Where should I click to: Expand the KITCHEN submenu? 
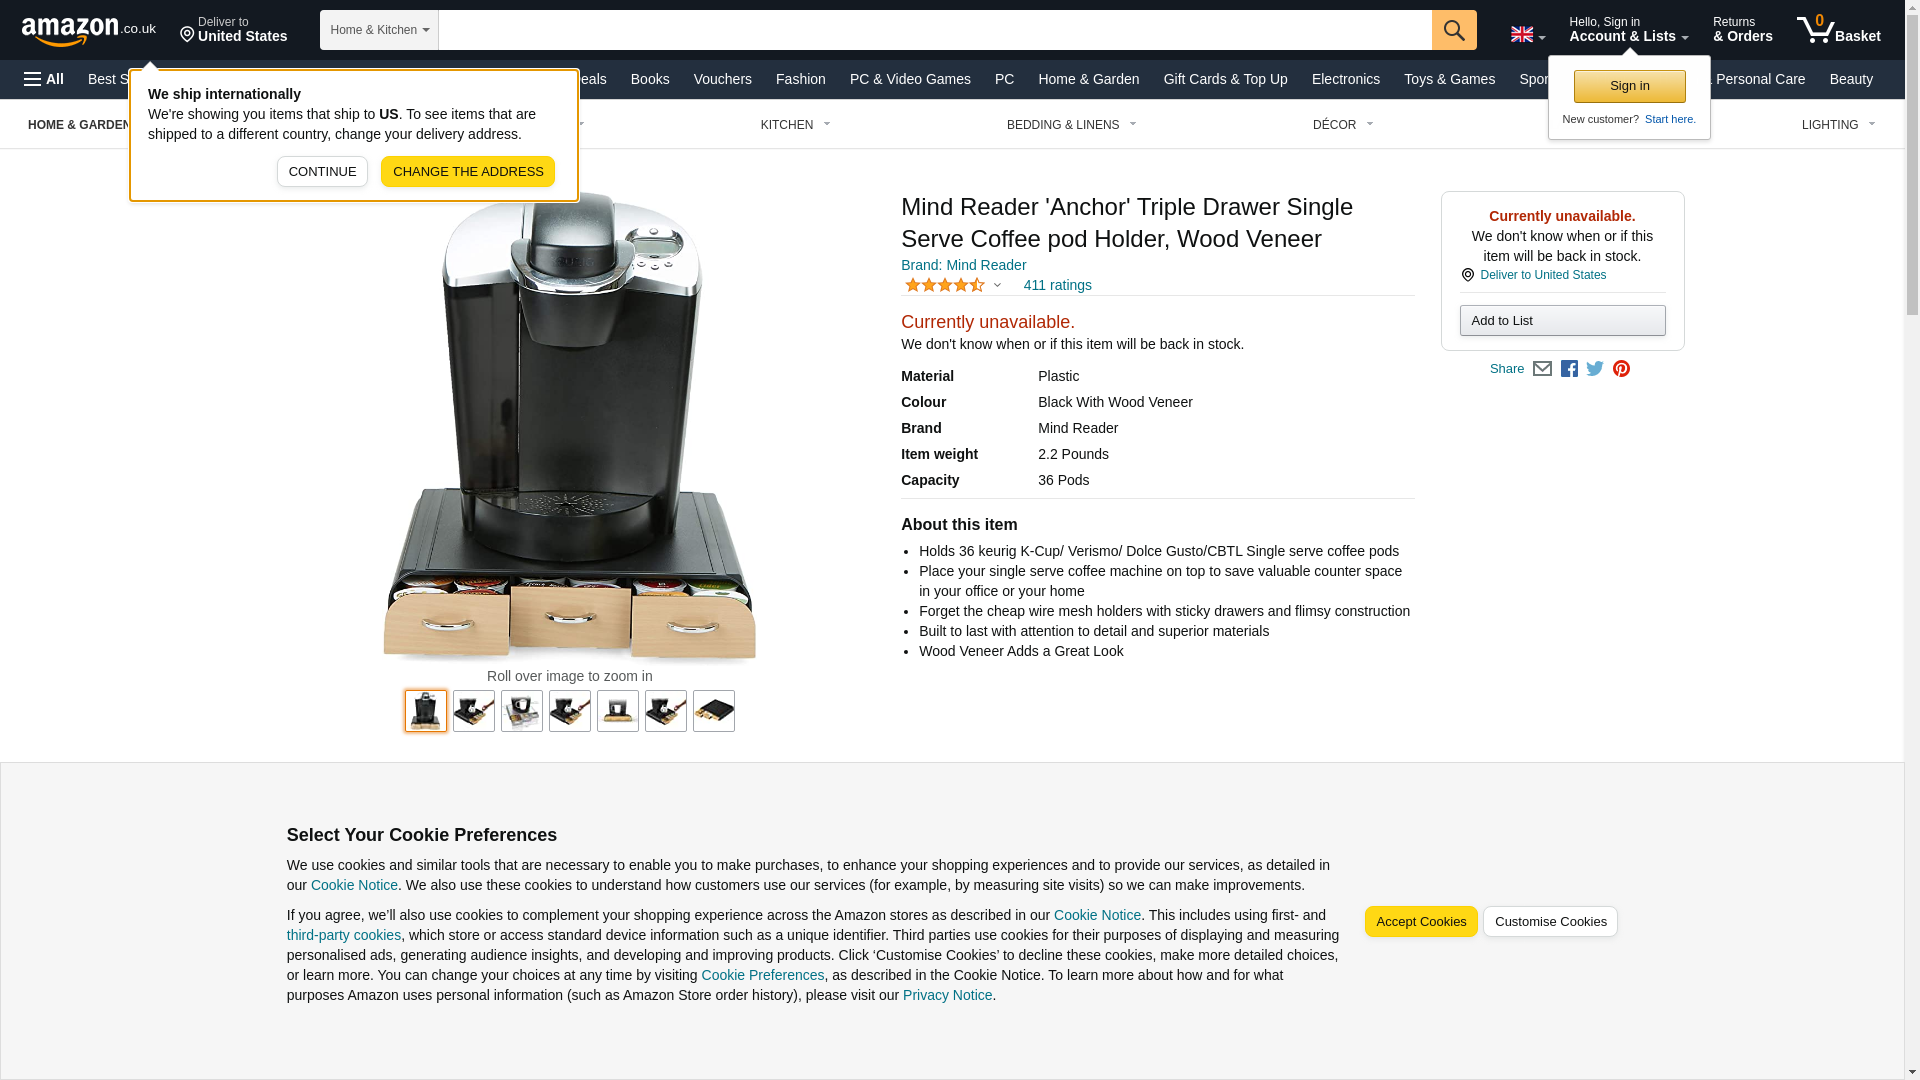tap(796, 125)
